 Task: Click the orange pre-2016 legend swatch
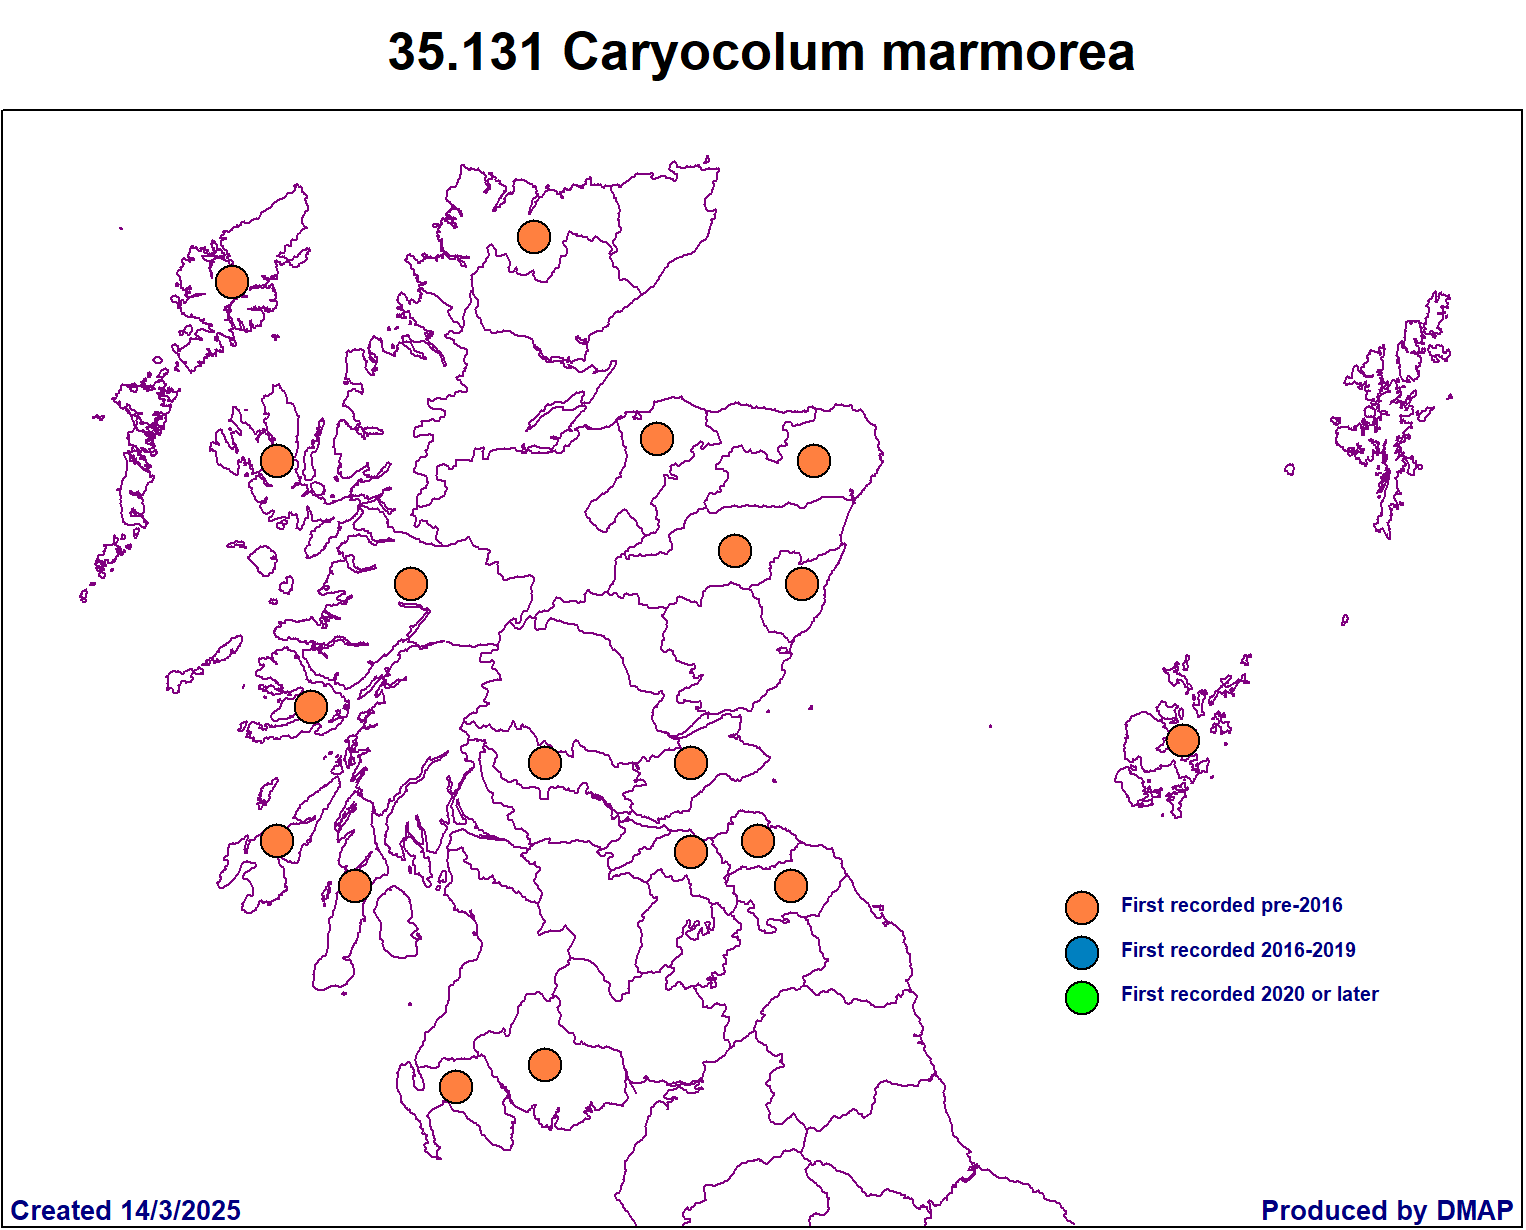pyautogui.click(x=1082, y=908)
